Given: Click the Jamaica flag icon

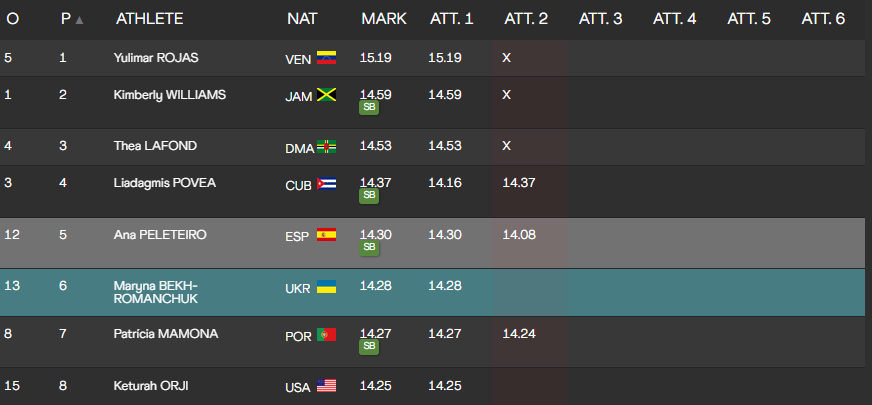Looking at the screenshot, I should click(x=326, y=95).
